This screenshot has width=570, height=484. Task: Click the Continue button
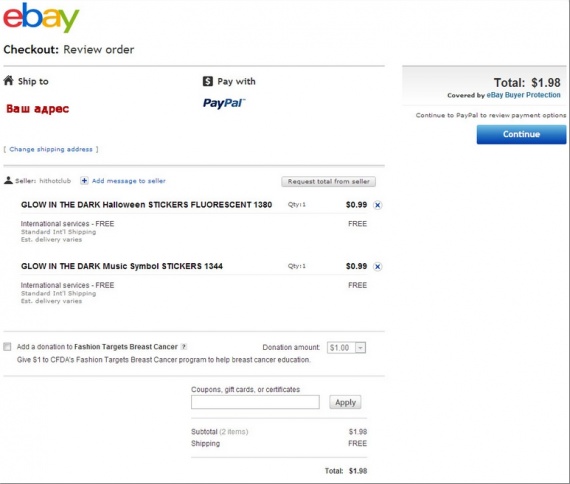(521, 134)
